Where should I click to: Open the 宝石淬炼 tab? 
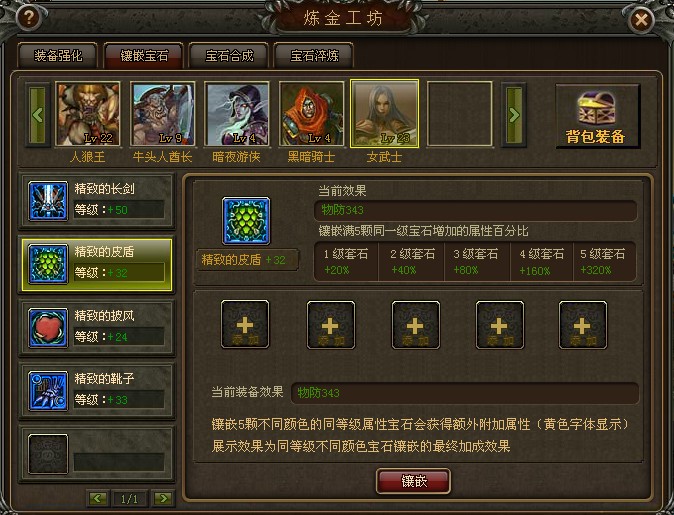click(x=314, y=55)
